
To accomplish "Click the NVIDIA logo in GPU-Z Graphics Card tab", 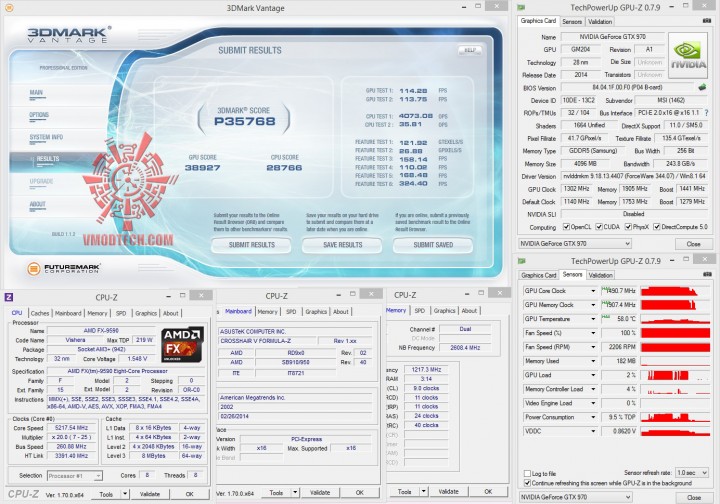I will click(688, 56).
